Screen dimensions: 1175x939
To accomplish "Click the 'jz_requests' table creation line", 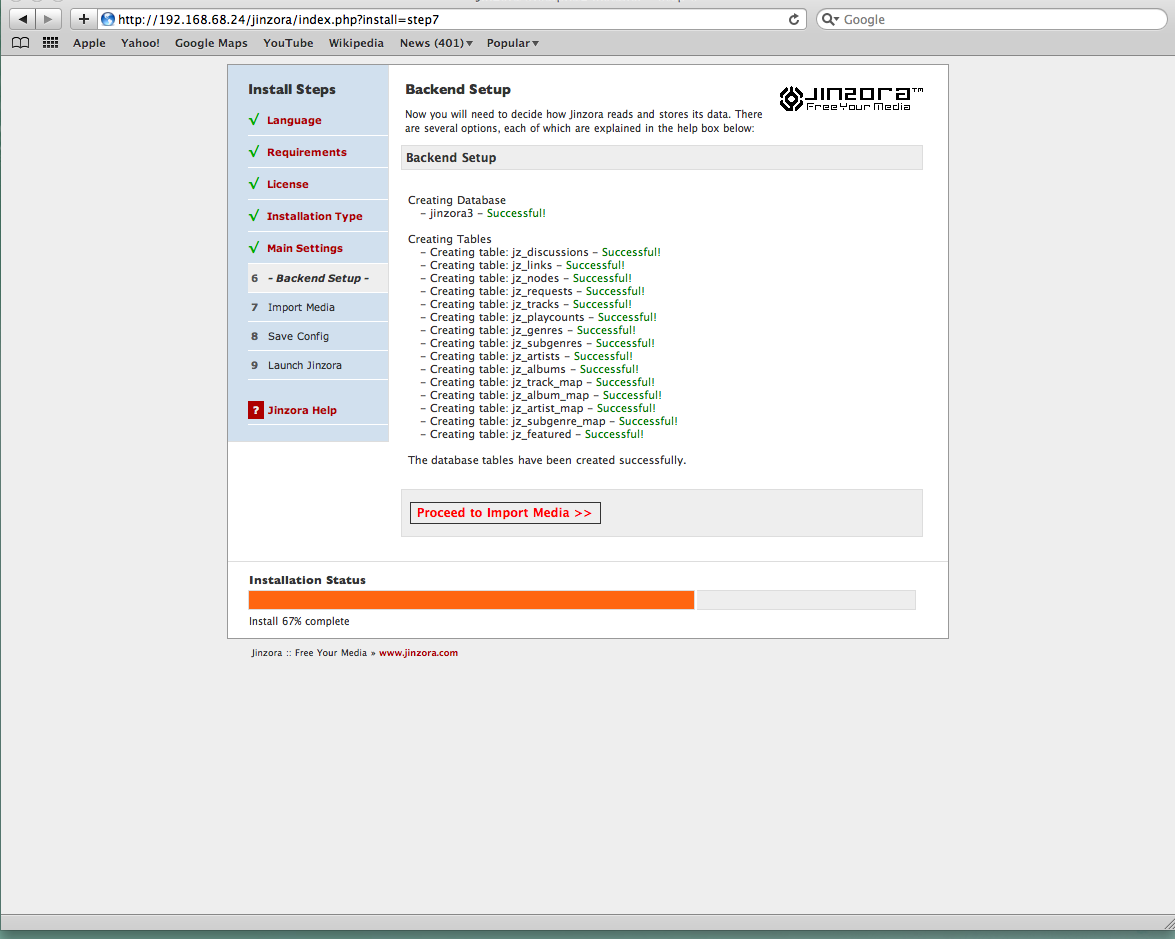I will [533, 292].
